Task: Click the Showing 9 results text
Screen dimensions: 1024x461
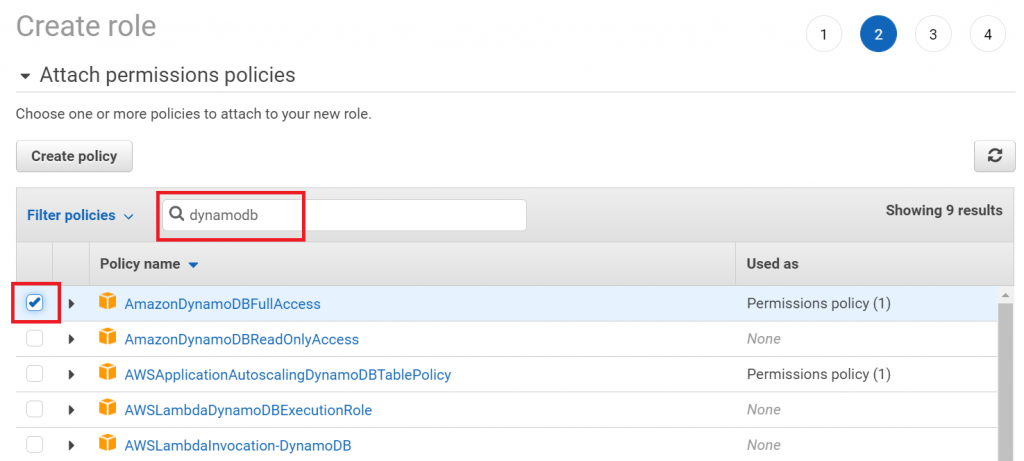Action: pos(944,210)
